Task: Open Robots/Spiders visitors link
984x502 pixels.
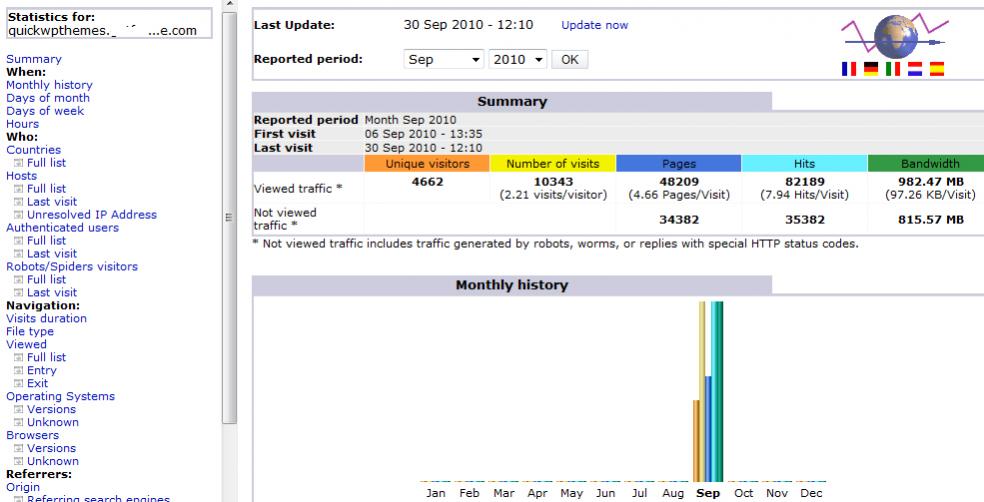Action: (x=72, y=267)
